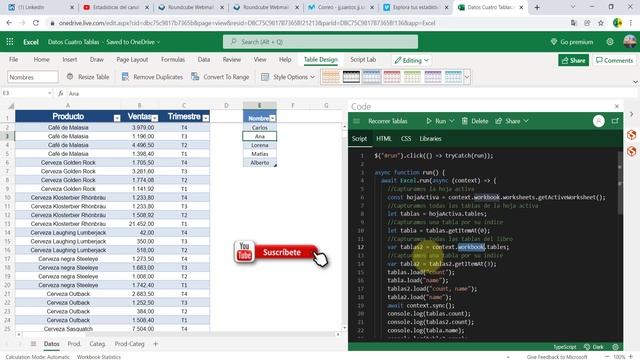Reload the browser page
The image size is (640, 360).
[36, 23]
